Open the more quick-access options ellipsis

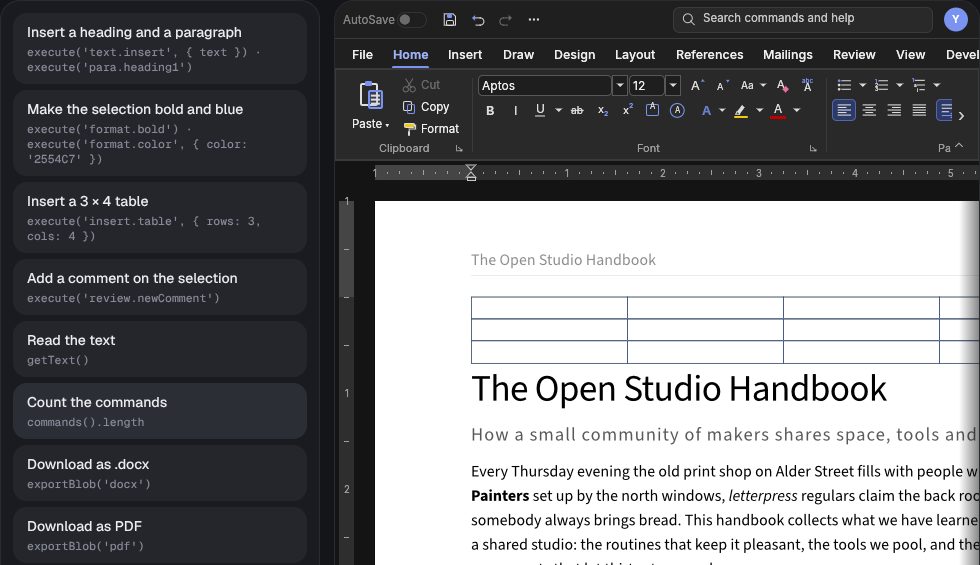534,19
